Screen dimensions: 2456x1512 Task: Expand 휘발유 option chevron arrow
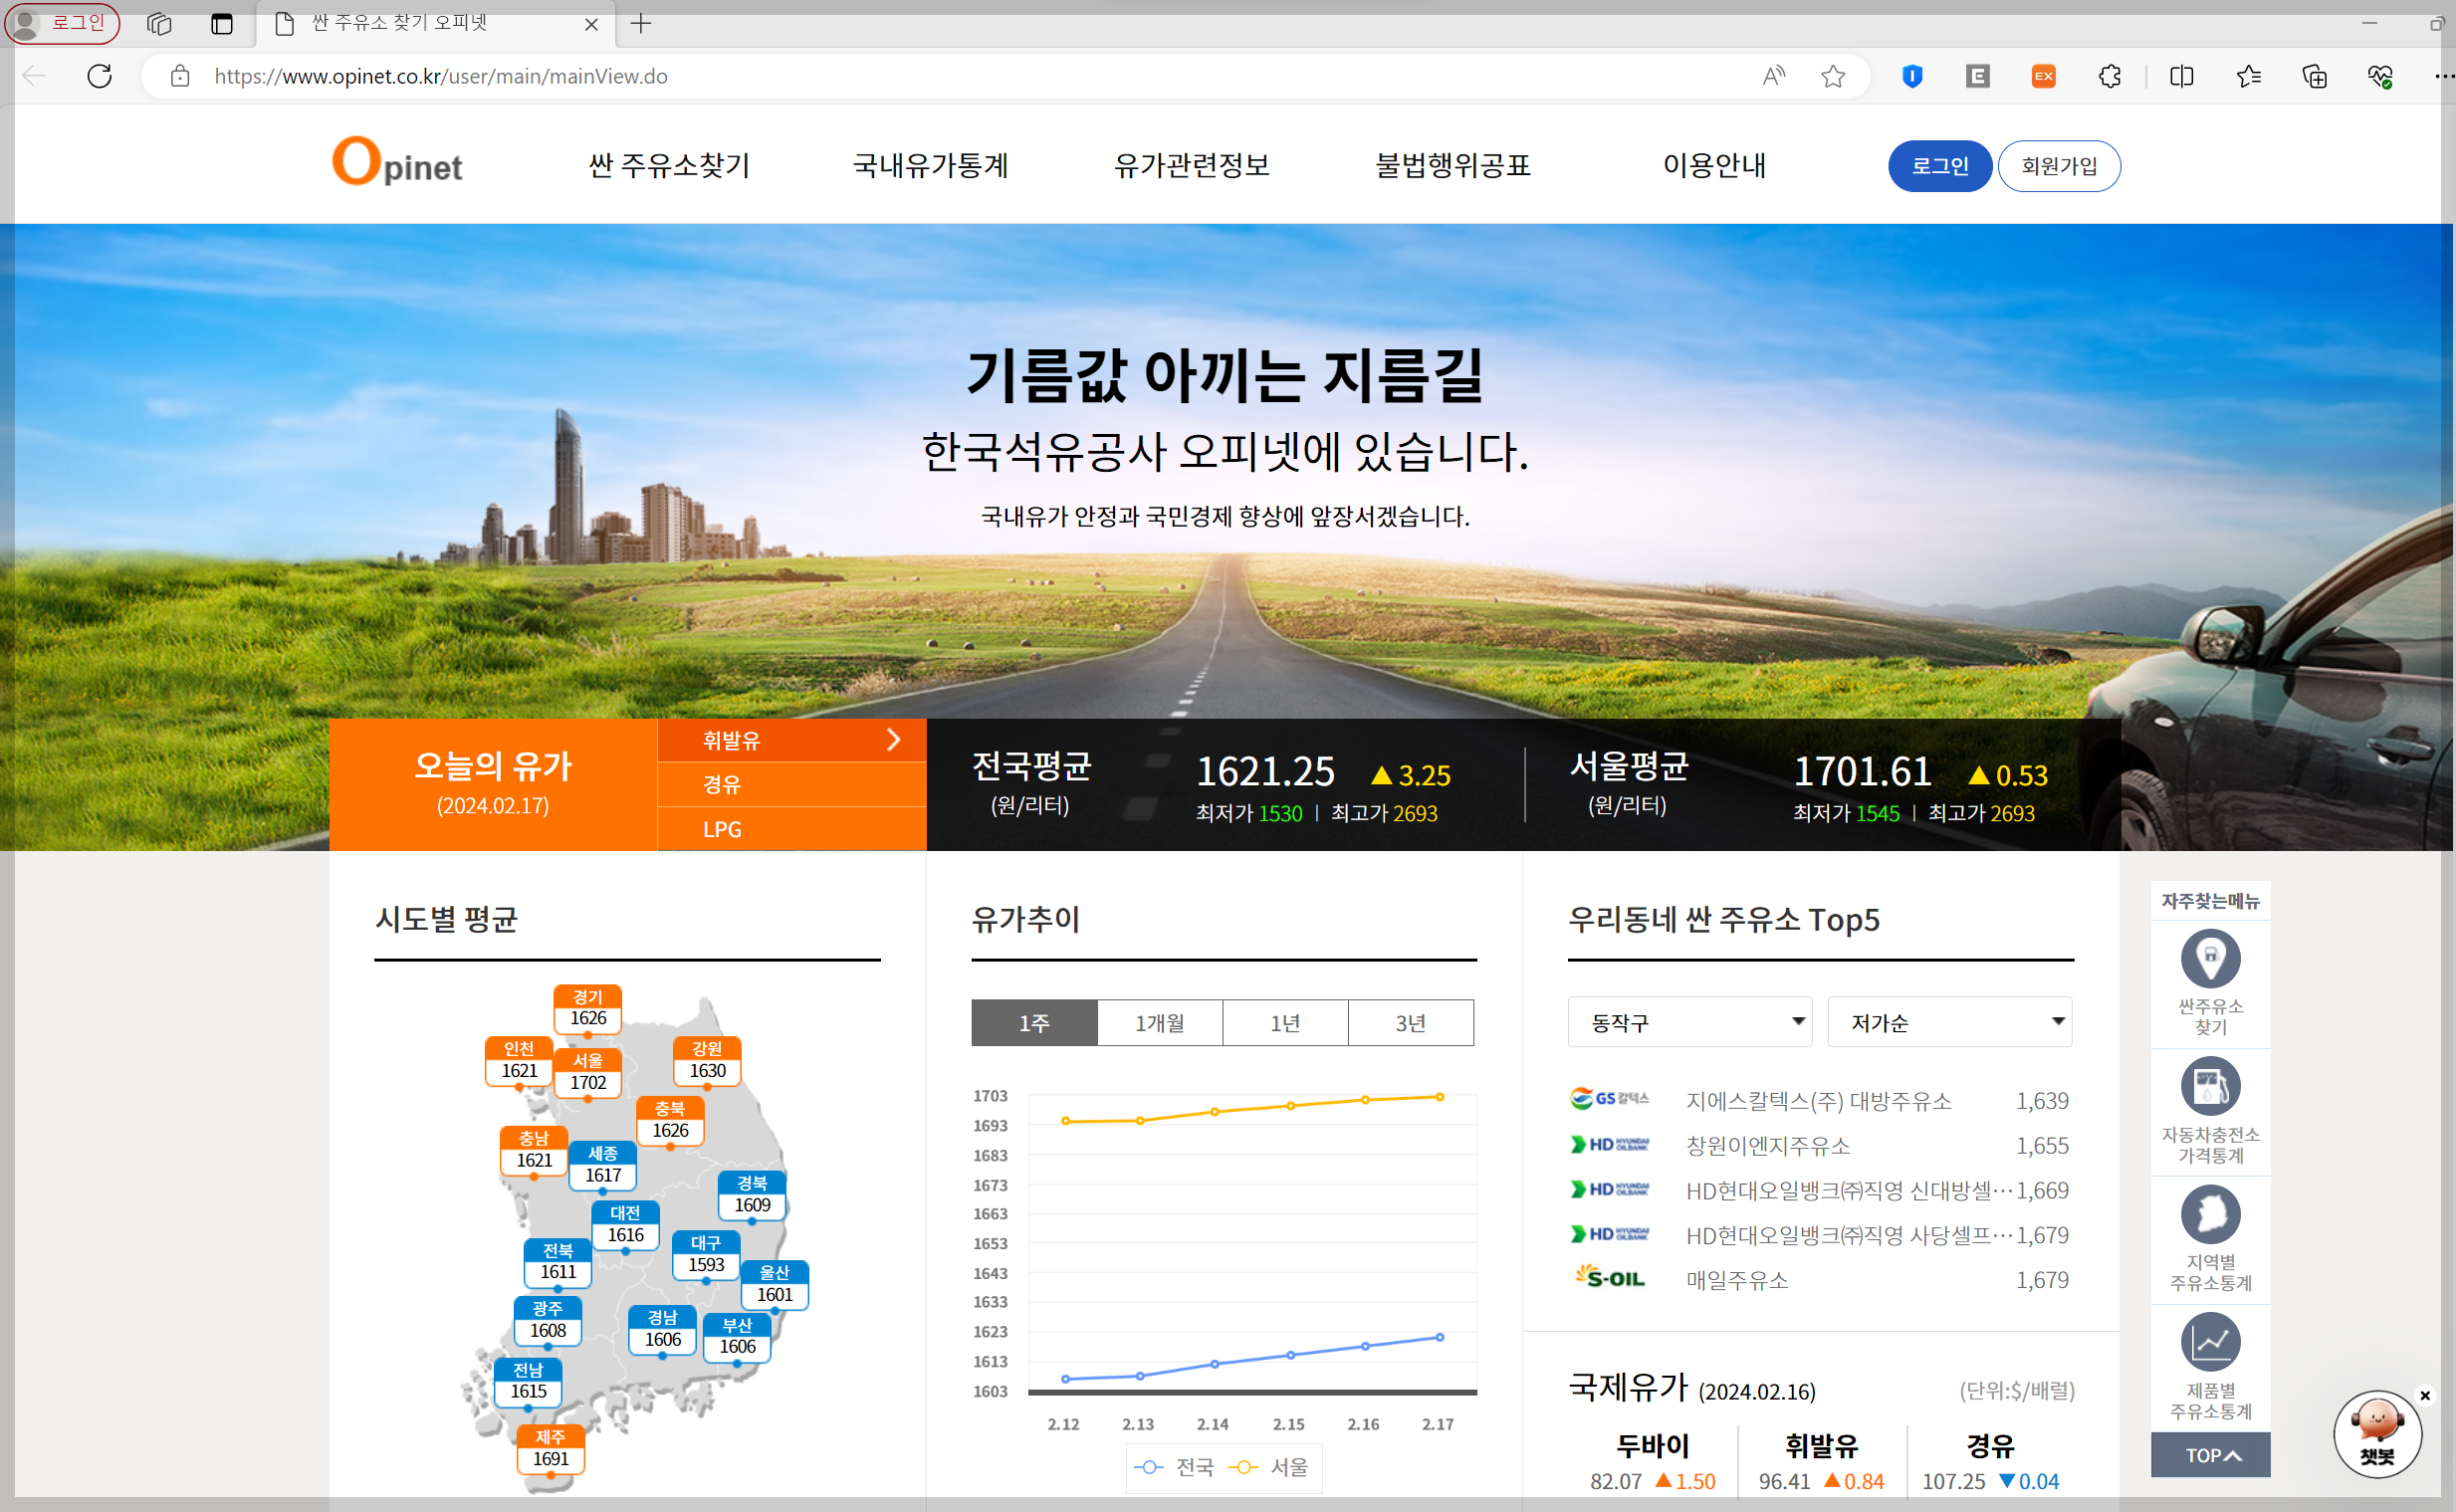pos(894,739)
